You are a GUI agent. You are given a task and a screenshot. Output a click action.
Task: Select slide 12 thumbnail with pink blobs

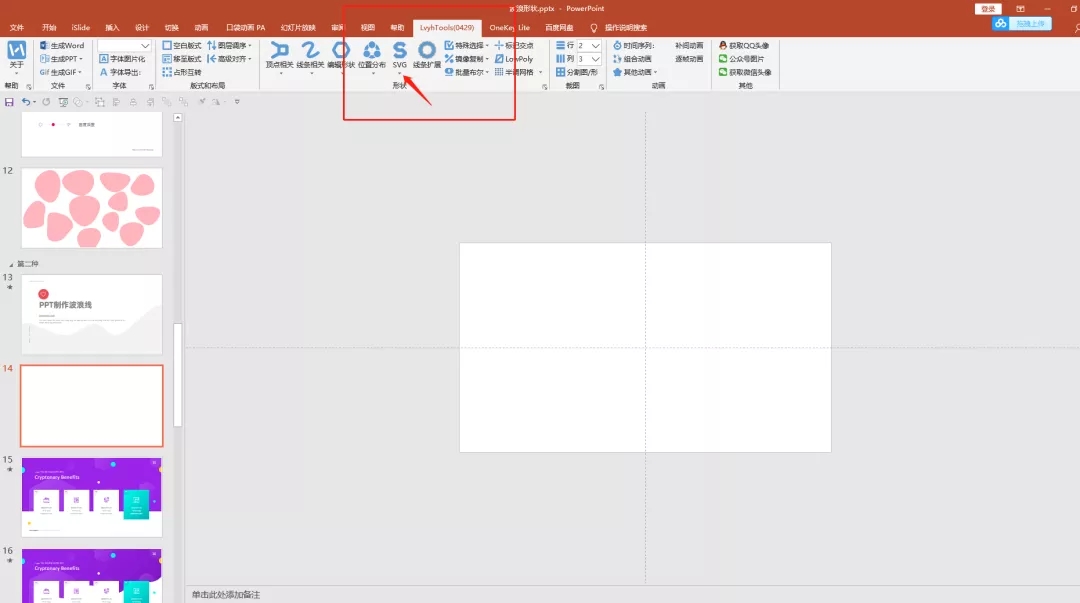pos(91,207)
